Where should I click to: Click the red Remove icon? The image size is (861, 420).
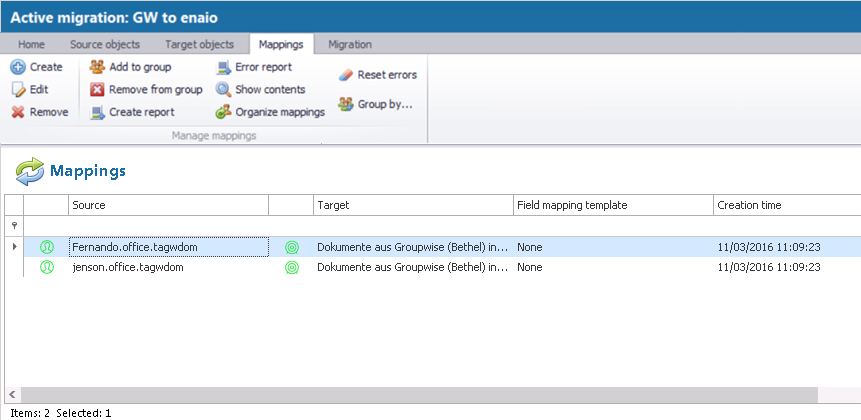(18, 112)
